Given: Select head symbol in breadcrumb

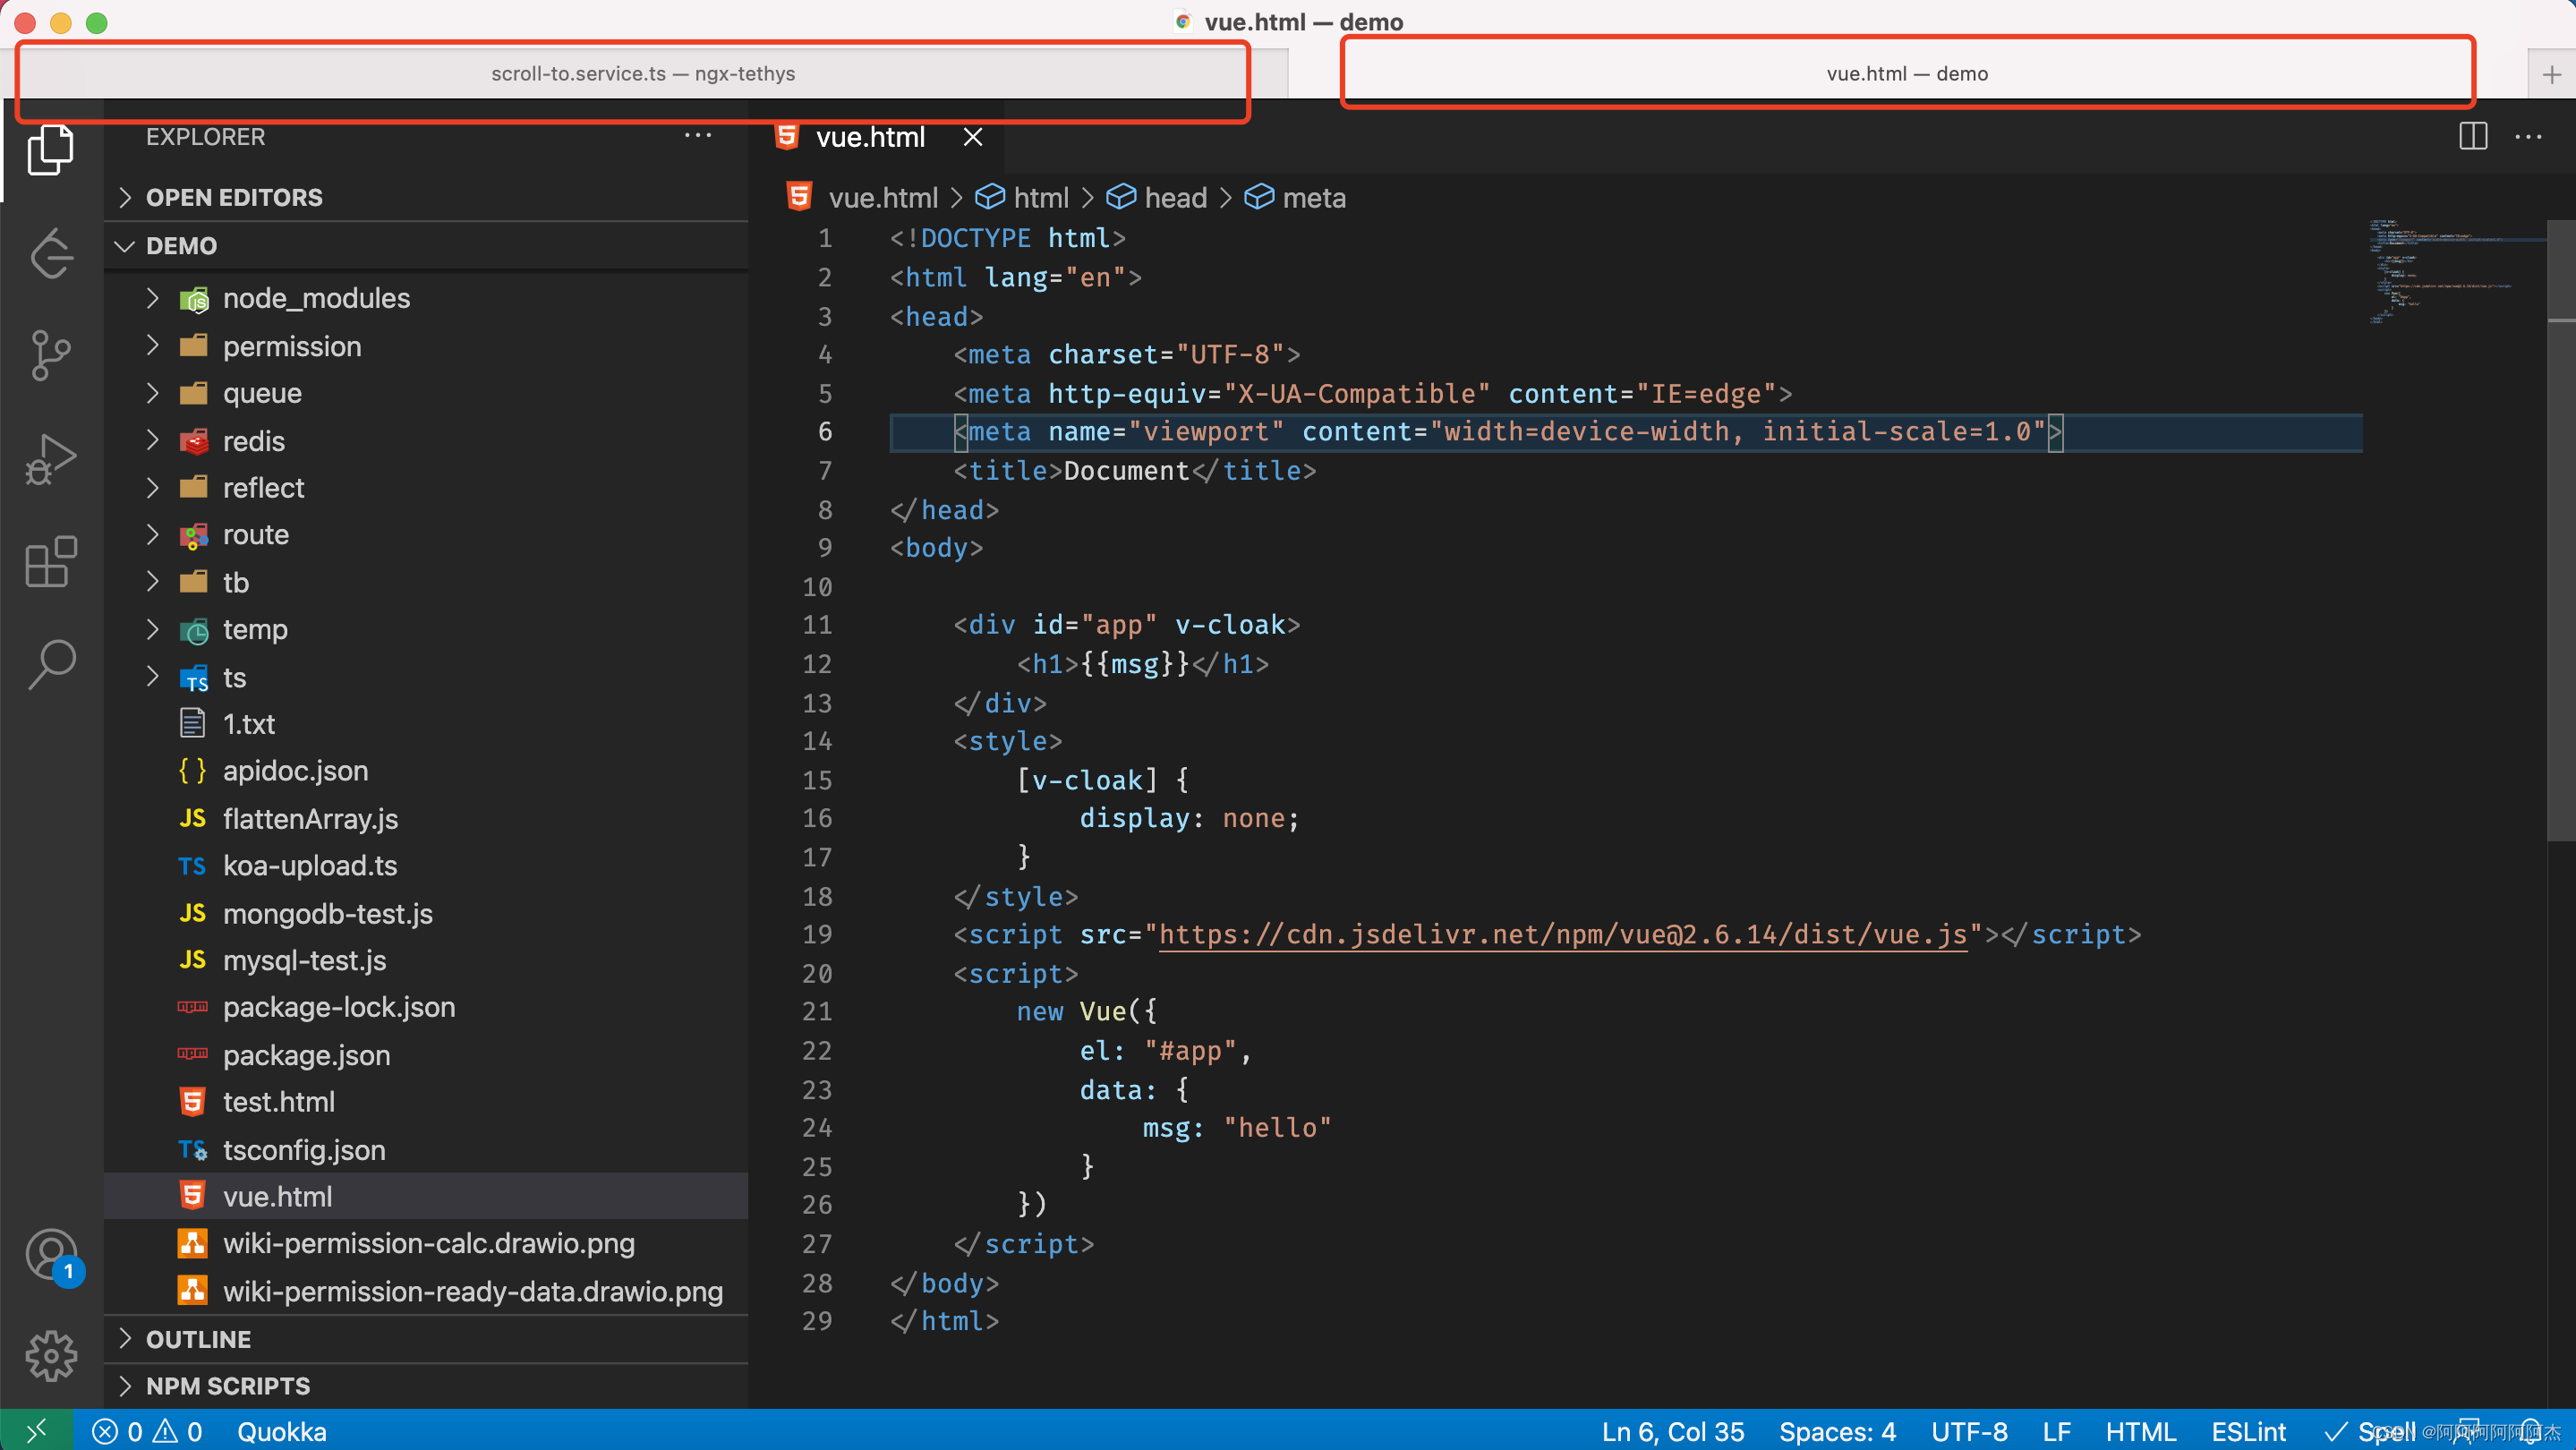Looking at the screenshot, I should coord(1157,197).
